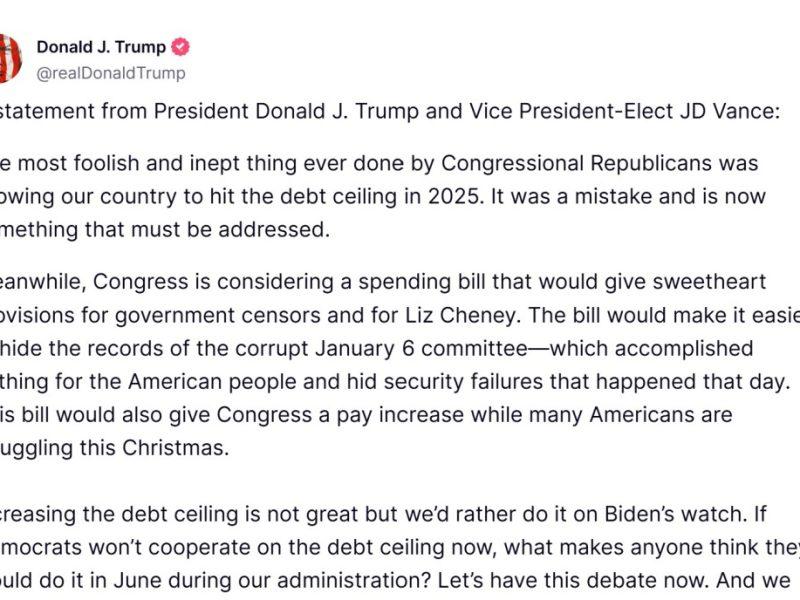Click the @realDonaldTrump handle
The width and height of the screenshot is (800, 600).
pos(110,73)
